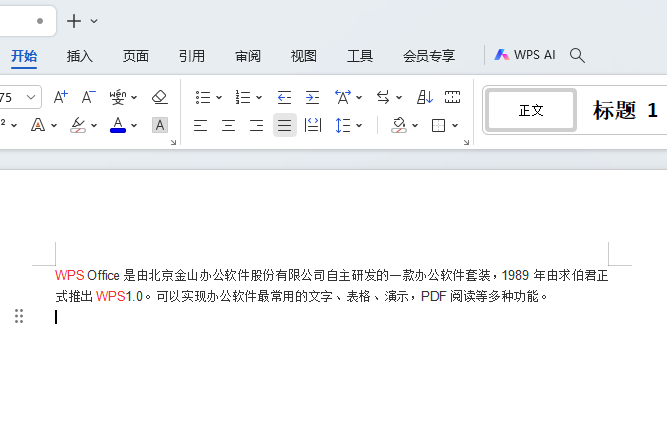Screen dimensions: 667x443
Task: Click the increase font size icon
Action: 60,97
